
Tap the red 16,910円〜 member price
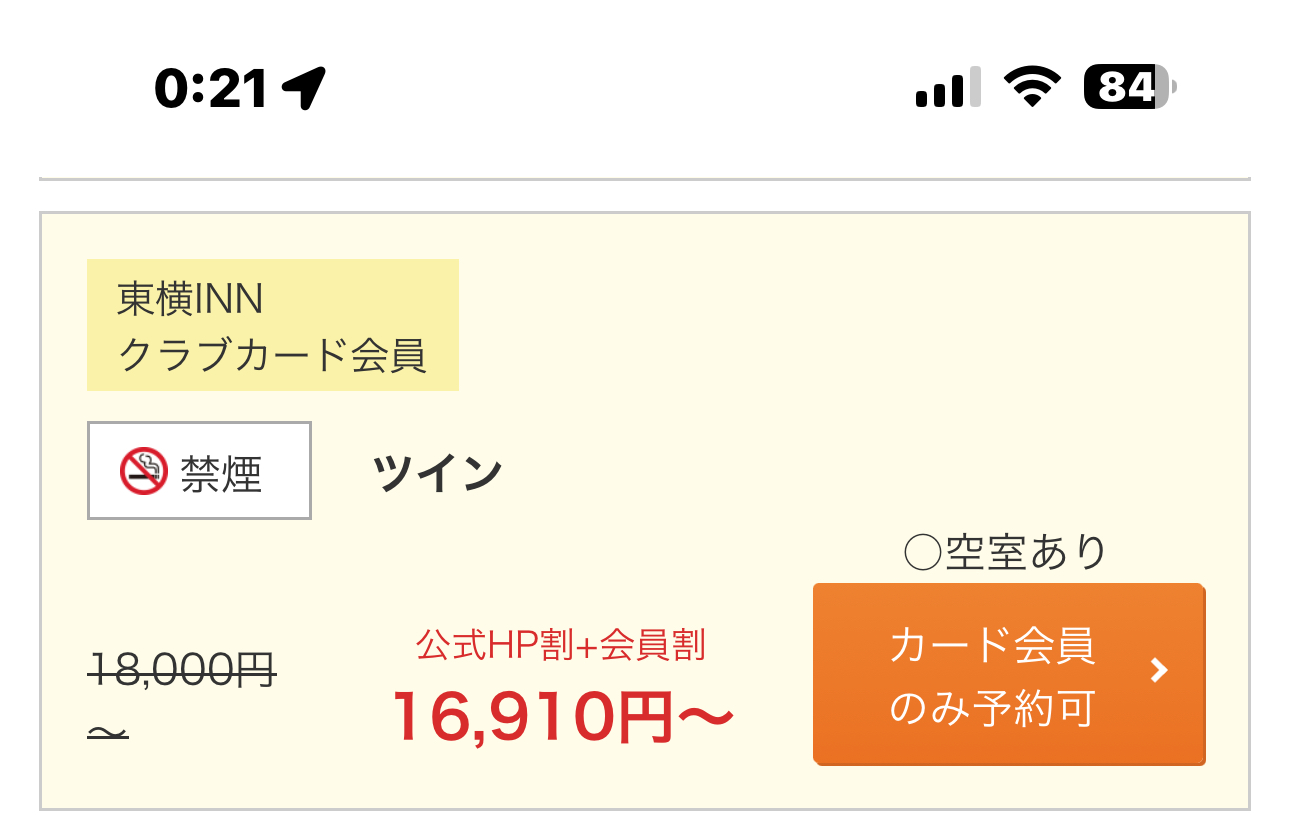563,717
